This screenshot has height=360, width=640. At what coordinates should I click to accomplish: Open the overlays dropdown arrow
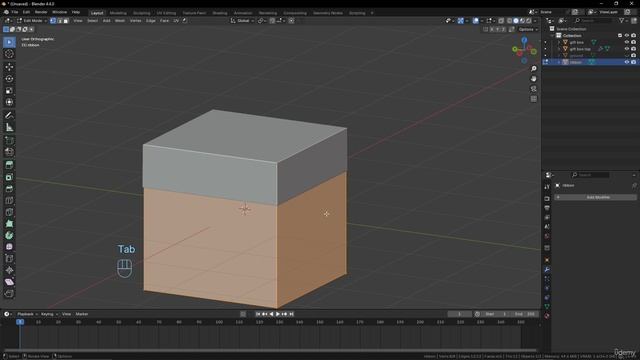point(482,20)
